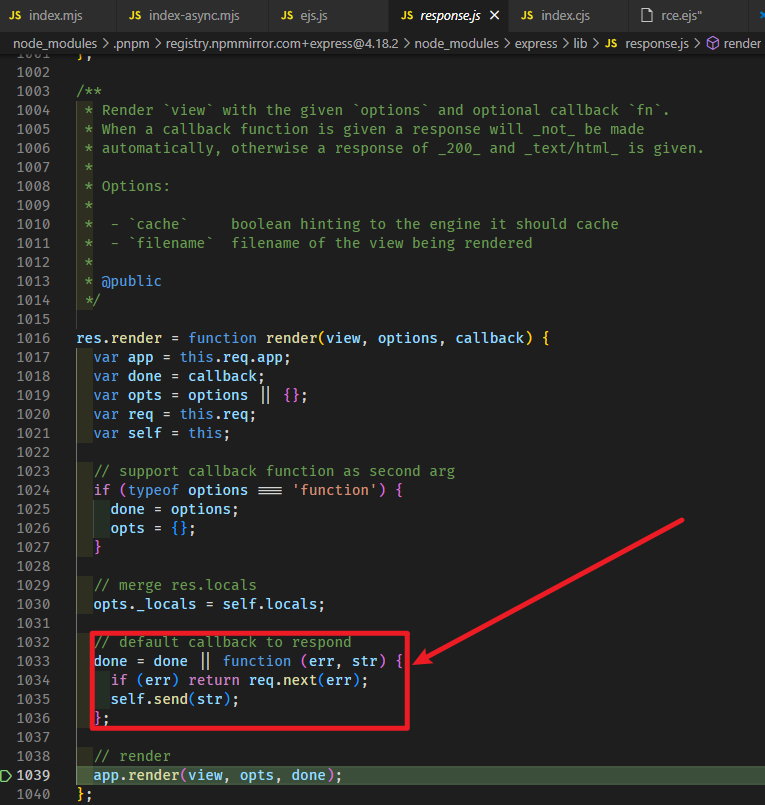The height and width of the screenshot is (805, 765).
Task: Click the res.render function definition
Action: (x=115, y=338)
